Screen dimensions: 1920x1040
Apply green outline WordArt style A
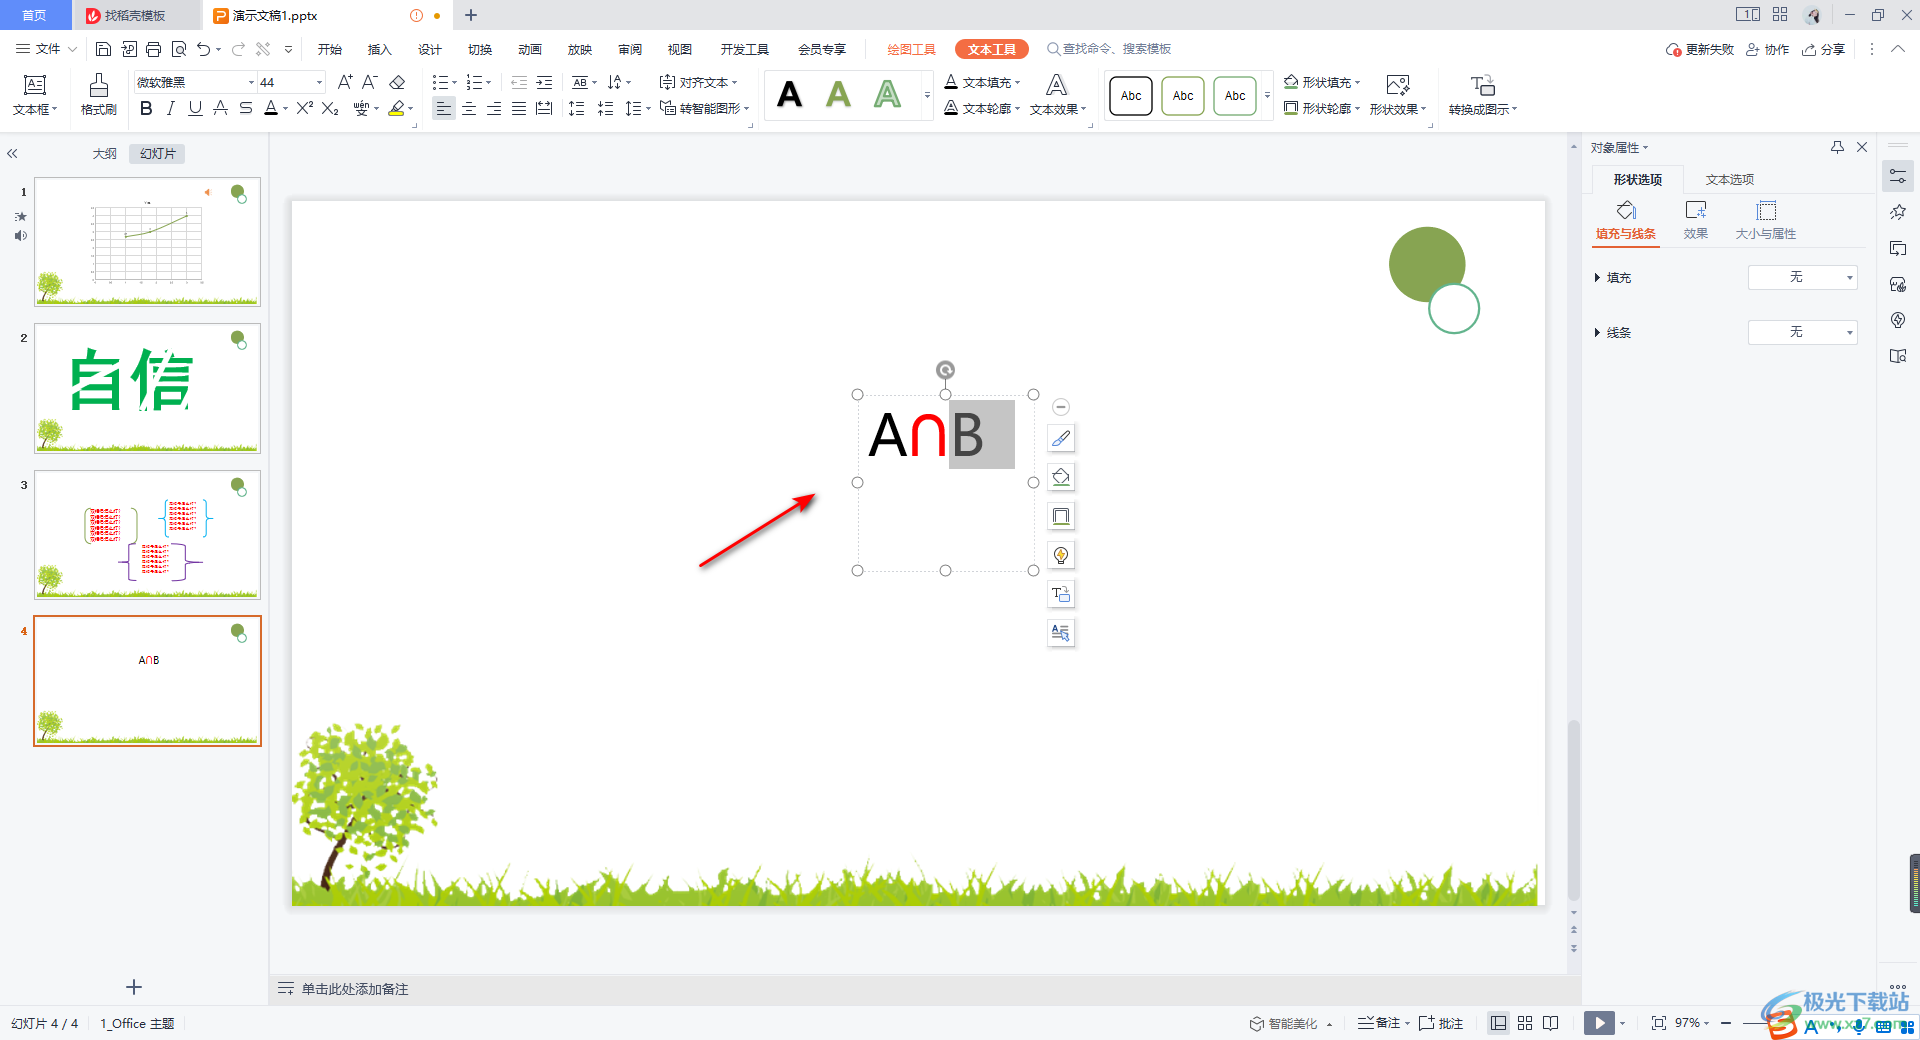coord(887,95)
